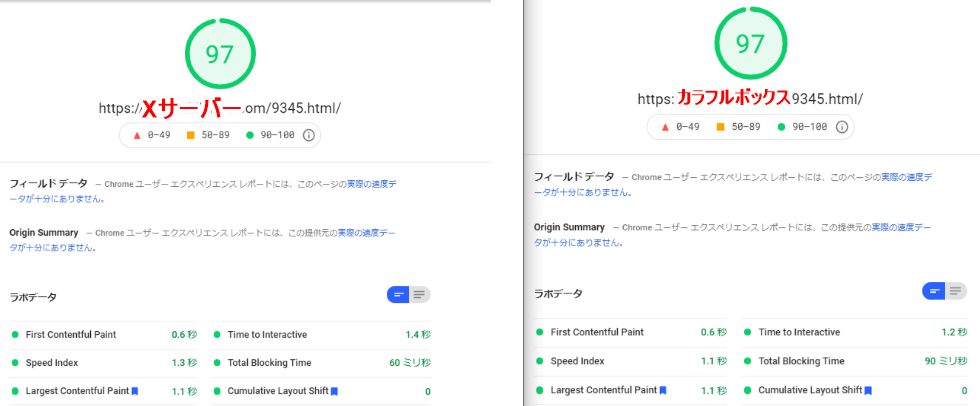Click the 97 score gauge in カラフルボックス panel

(749, 45)
